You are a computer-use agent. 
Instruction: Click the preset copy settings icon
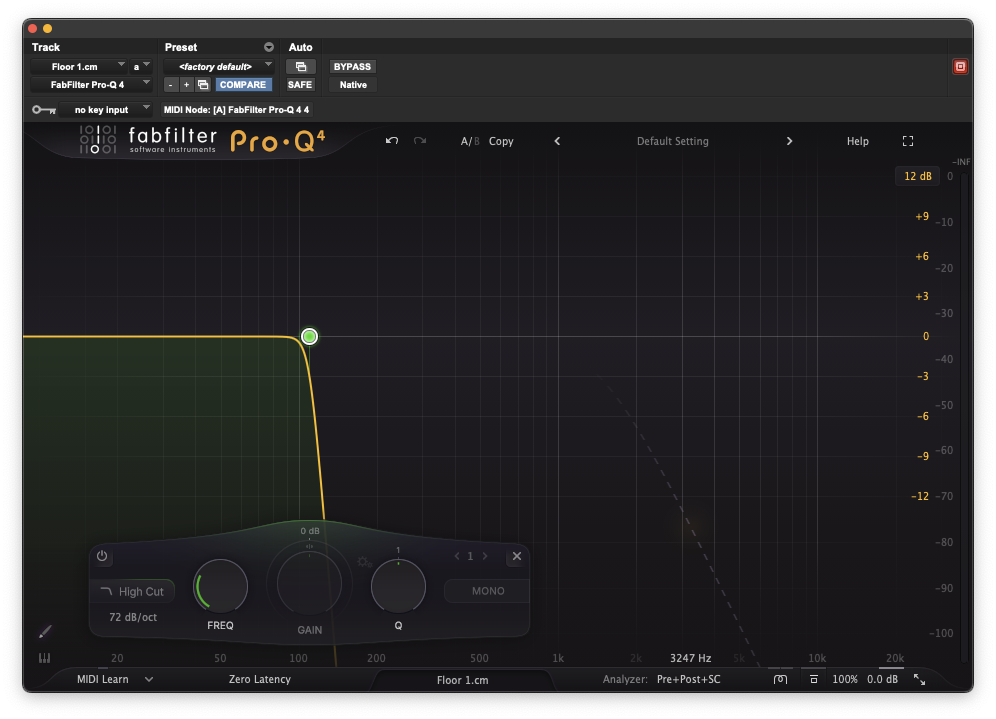click(203, 84)
